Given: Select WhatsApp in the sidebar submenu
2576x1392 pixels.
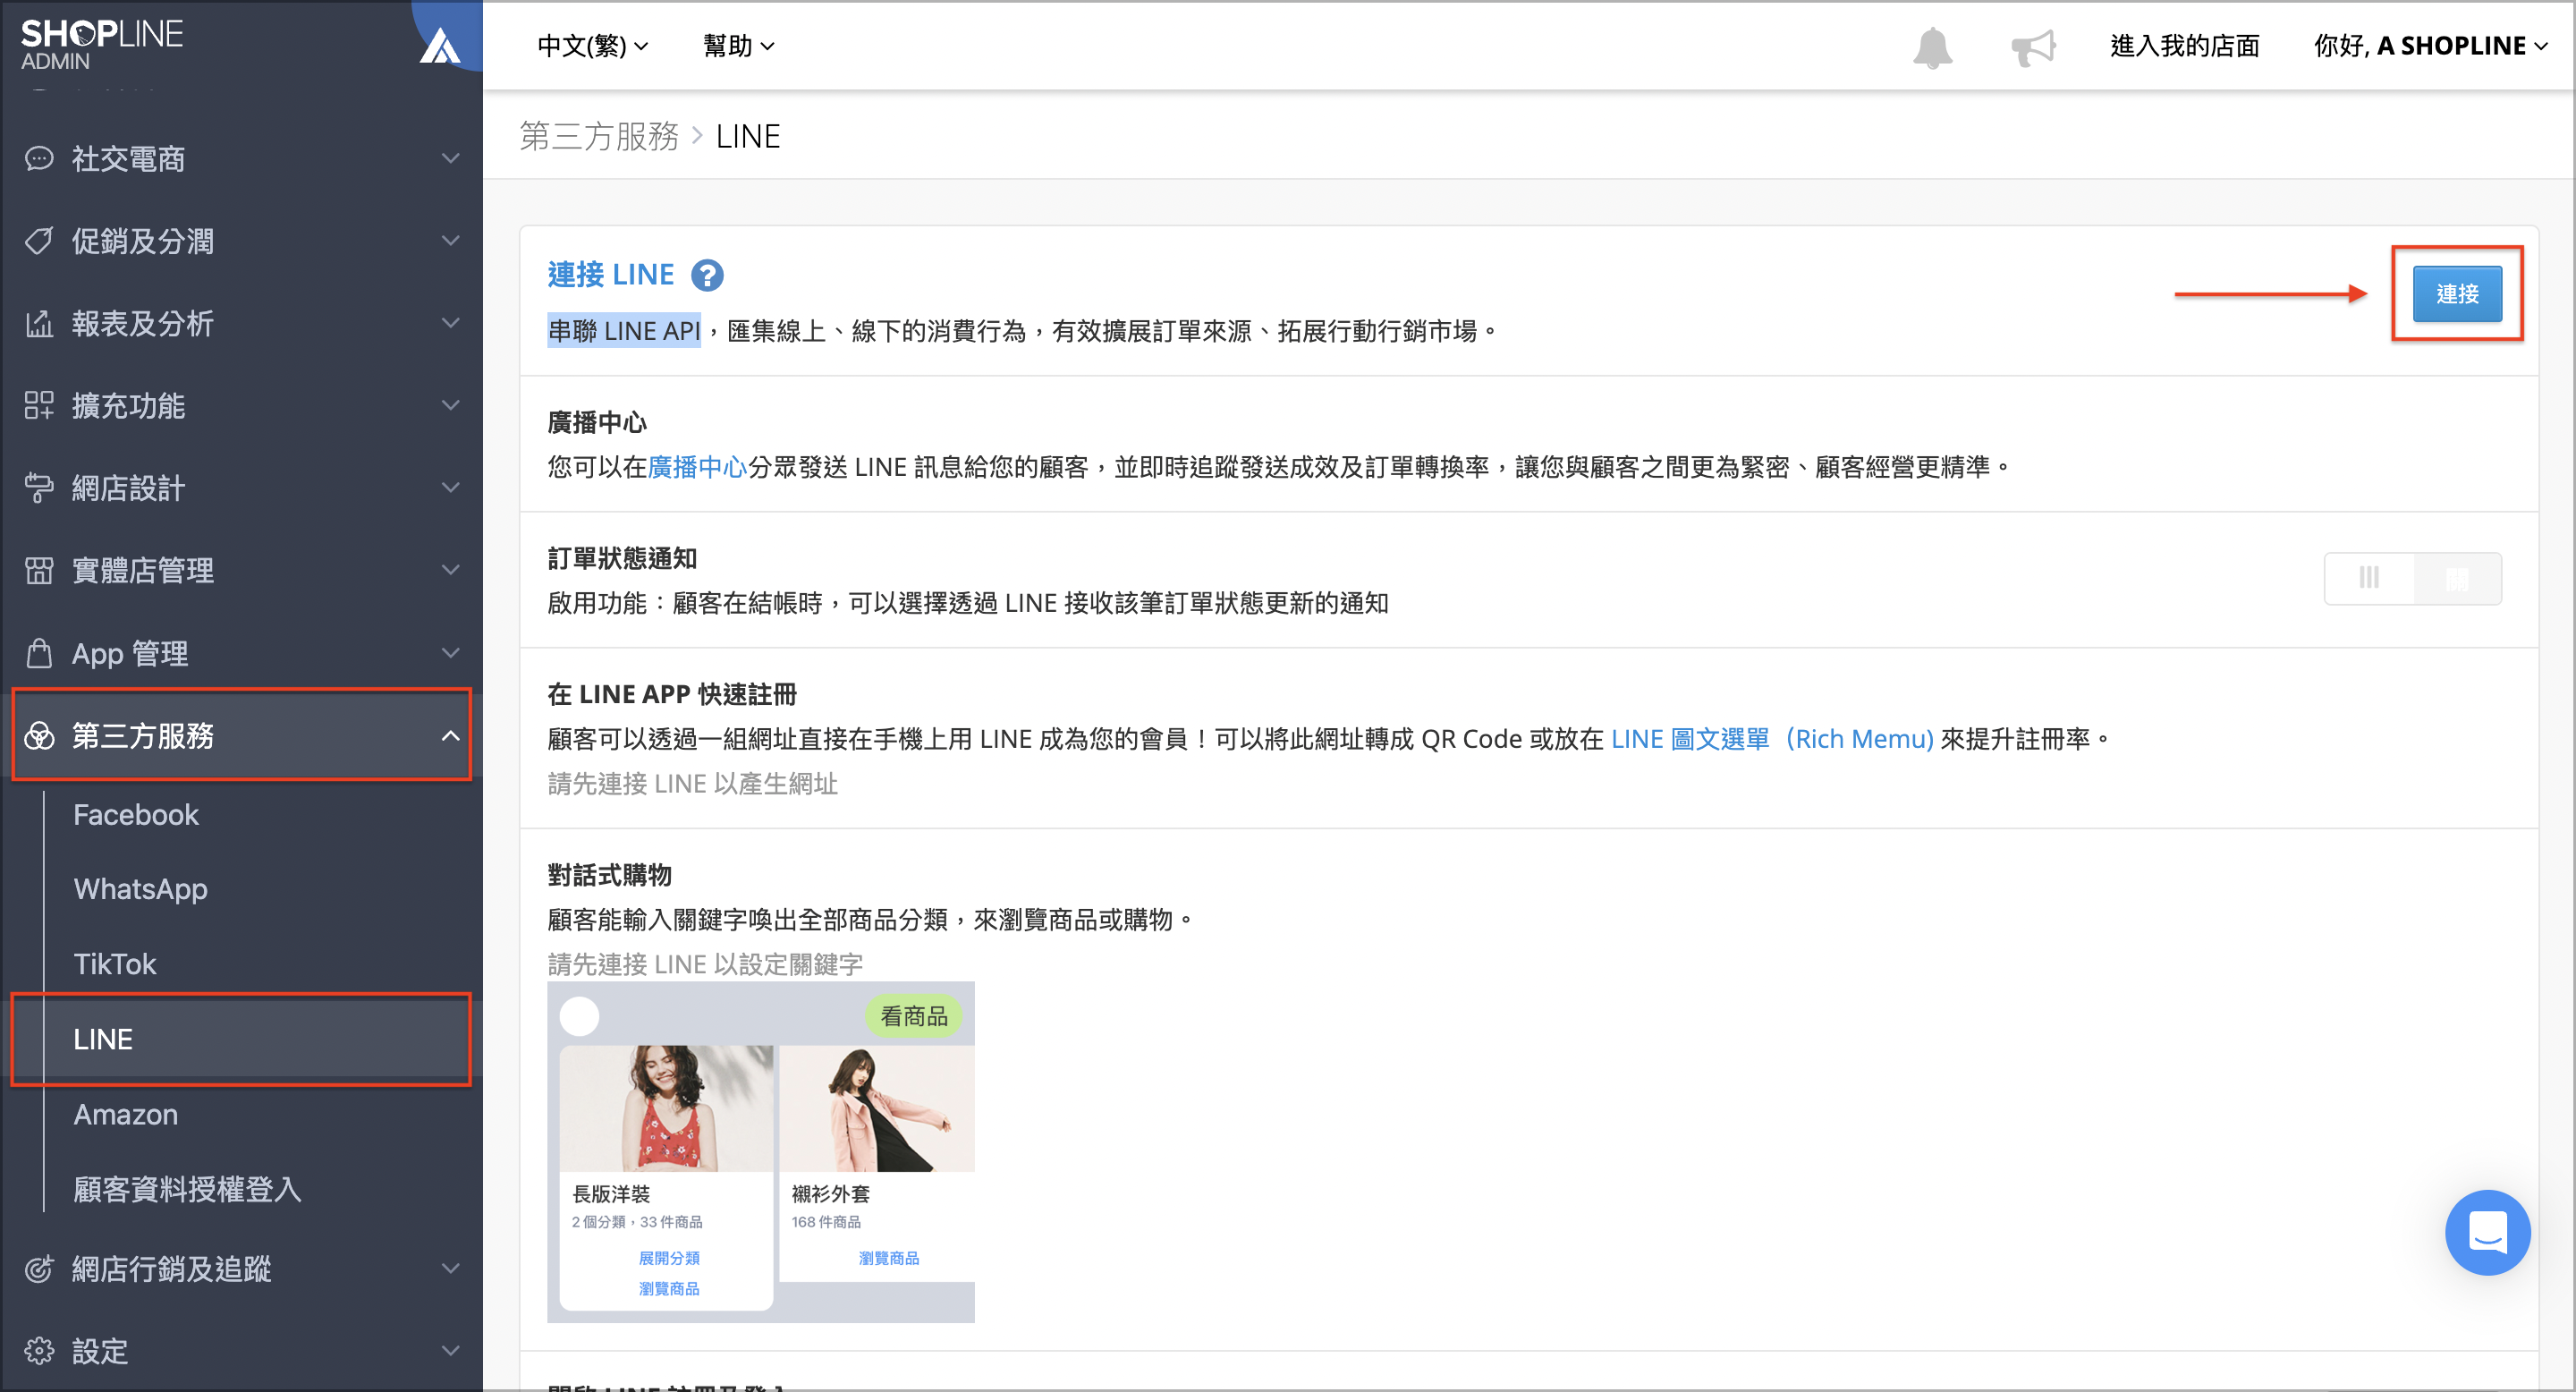Looking at the screenshot, I should click(x=141, y=889).
